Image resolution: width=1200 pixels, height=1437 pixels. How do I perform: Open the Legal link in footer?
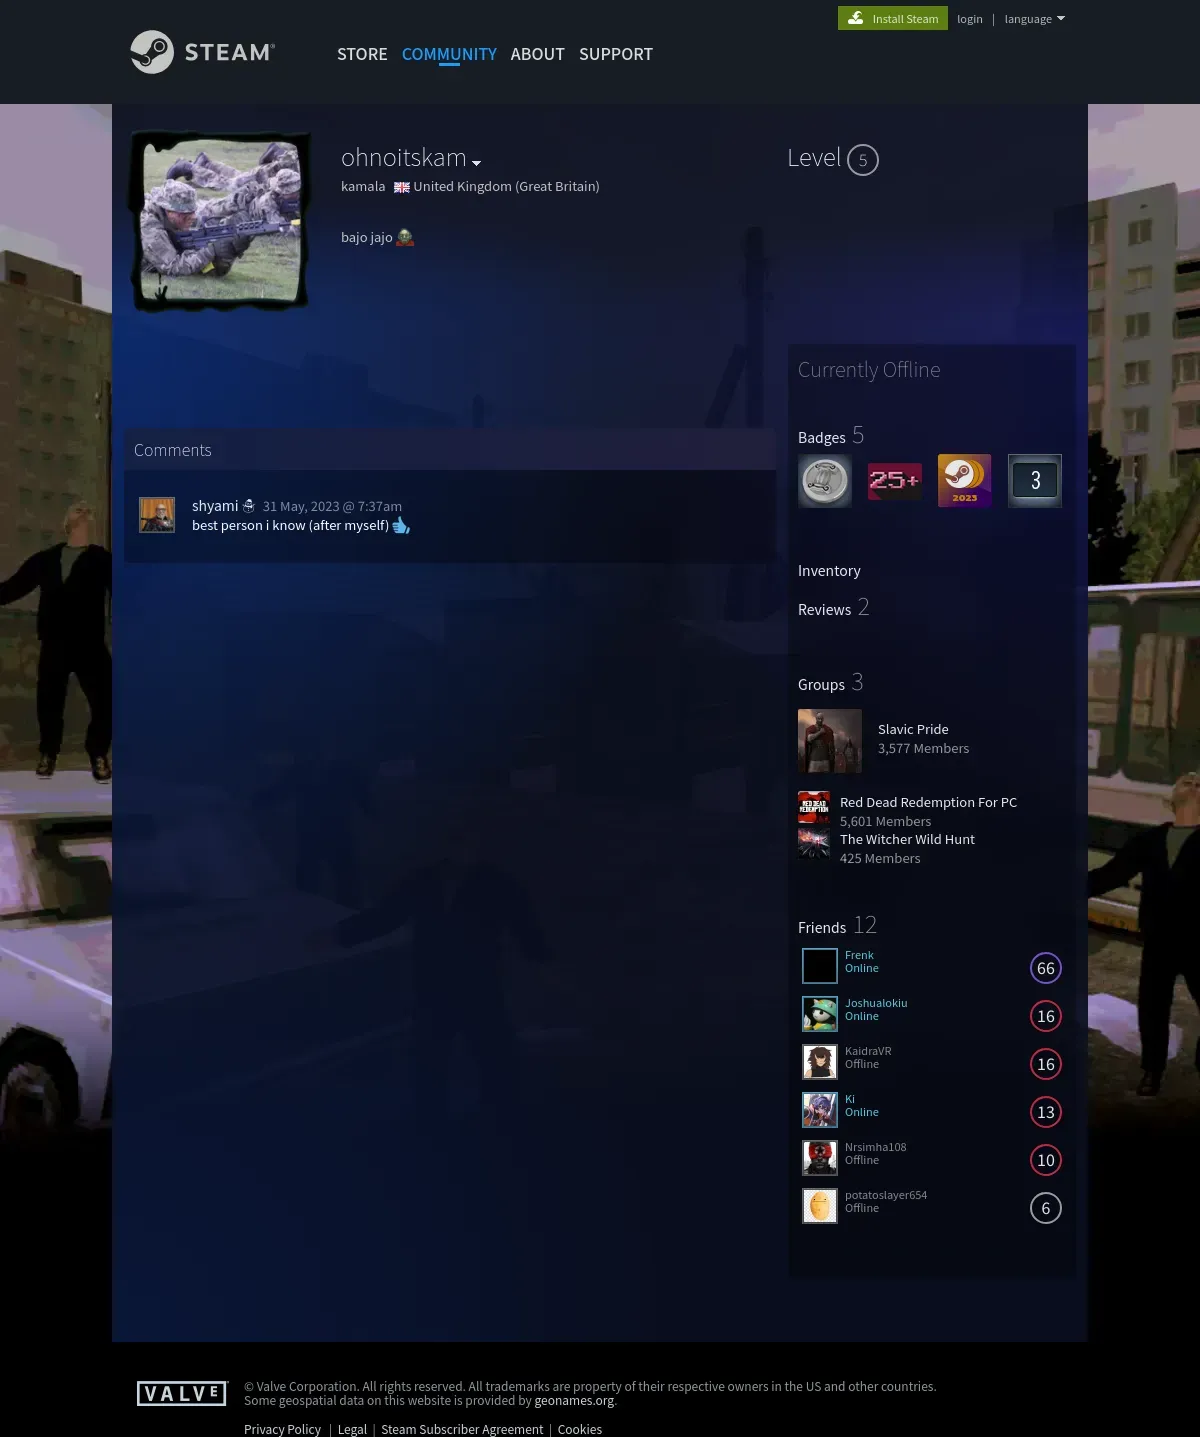pos(352,1429)
